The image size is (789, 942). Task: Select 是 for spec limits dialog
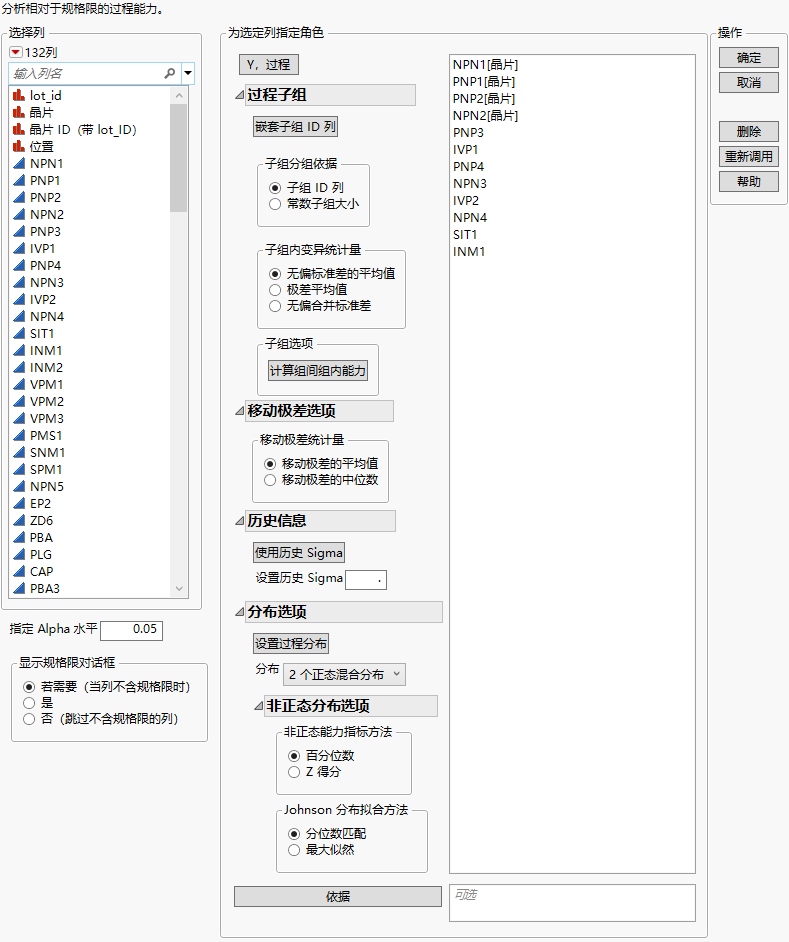[29, 703]
